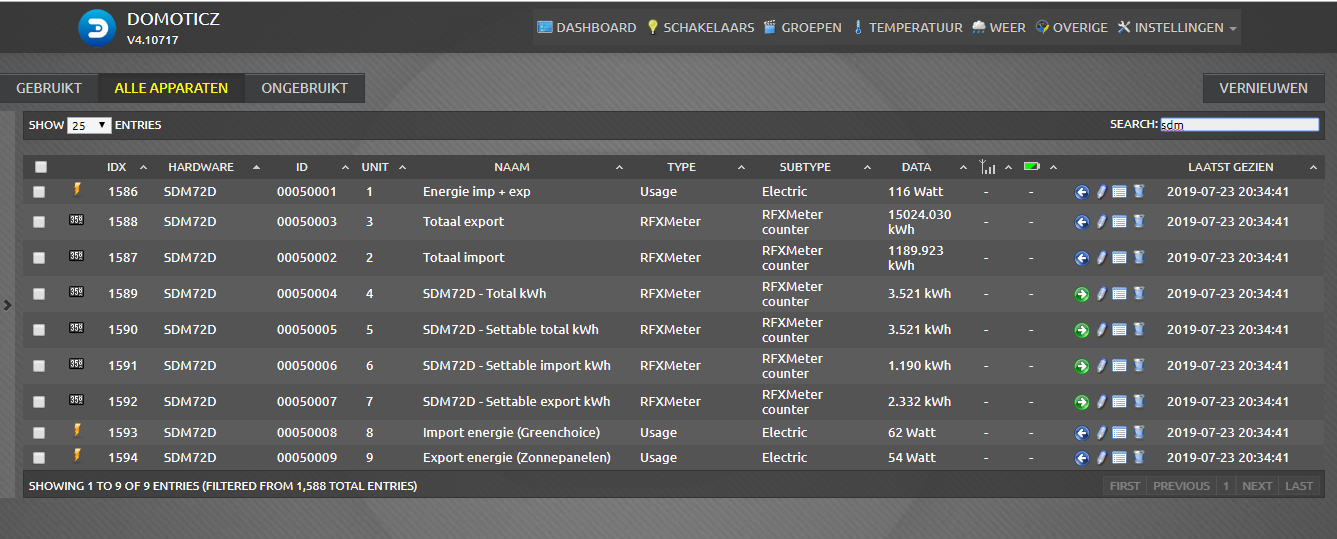Click the Domoticz logo
Image resolution: width=1337 pixels, height=539 pixels.
97,28
